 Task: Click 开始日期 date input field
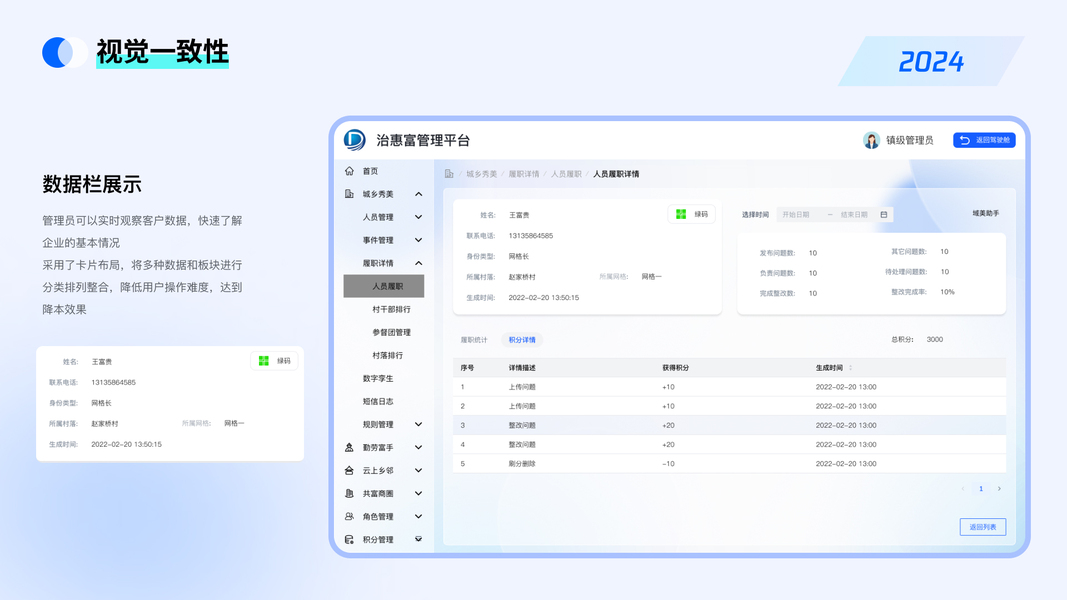(x=798, y=215)
